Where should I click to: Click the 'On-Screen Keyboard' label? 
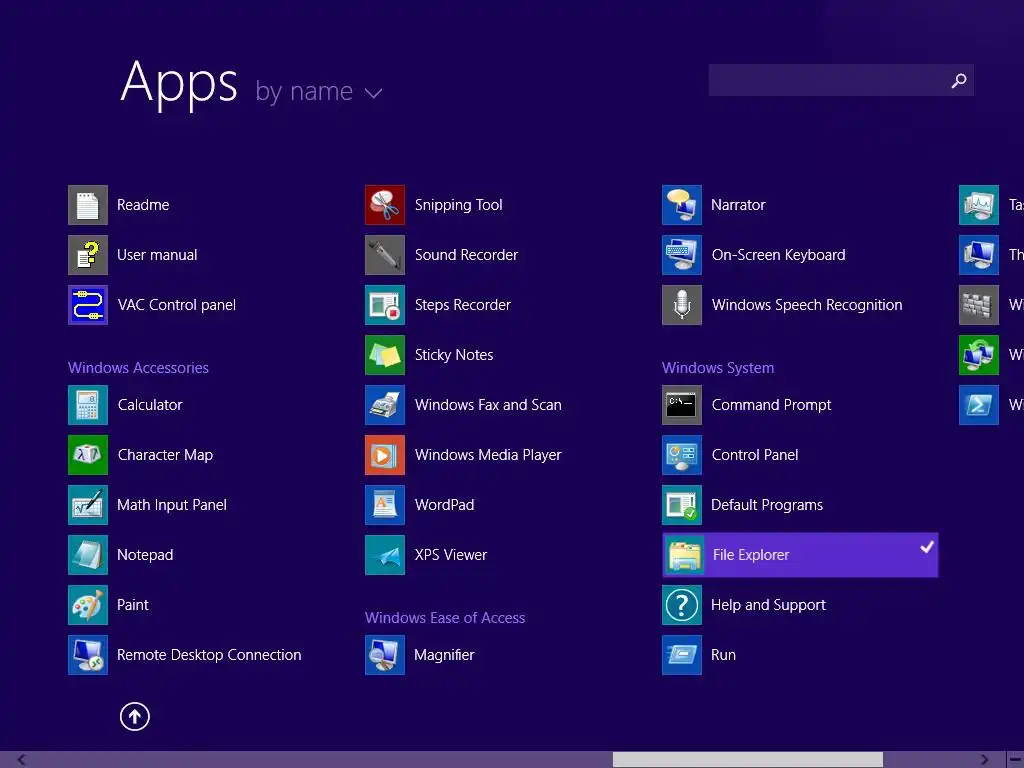coord(778,255)
